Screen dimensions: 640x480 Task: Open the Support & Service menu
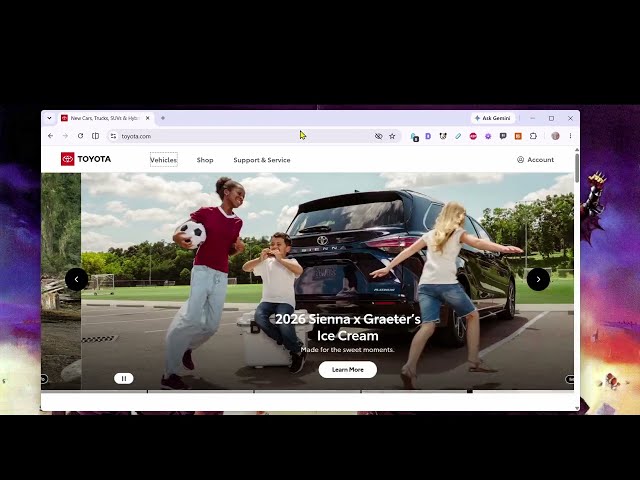(262, 160)
